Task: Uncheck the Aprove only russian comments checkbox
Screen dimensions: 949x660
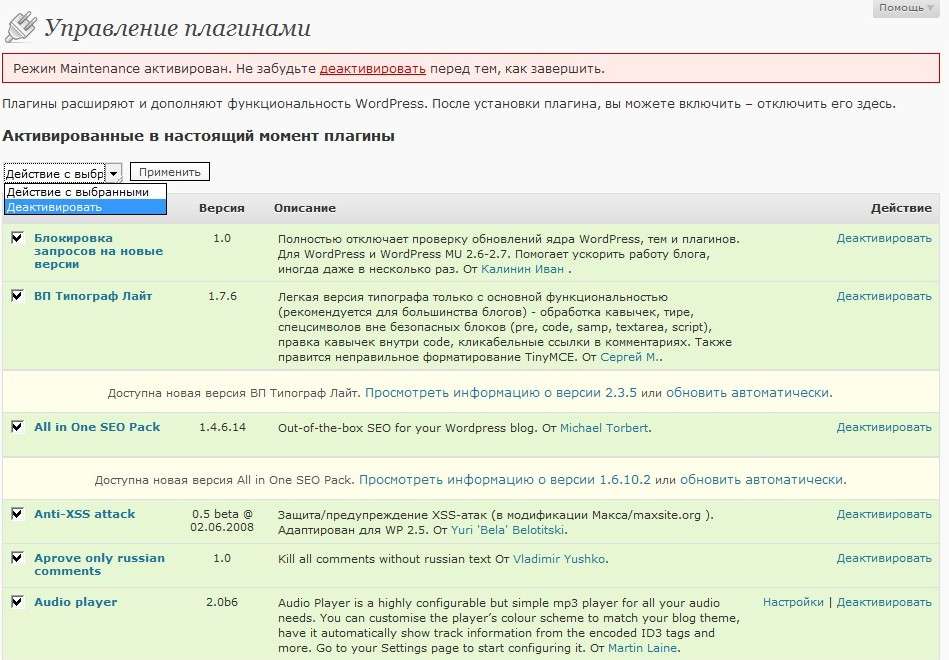Action: tap(17, 558)
